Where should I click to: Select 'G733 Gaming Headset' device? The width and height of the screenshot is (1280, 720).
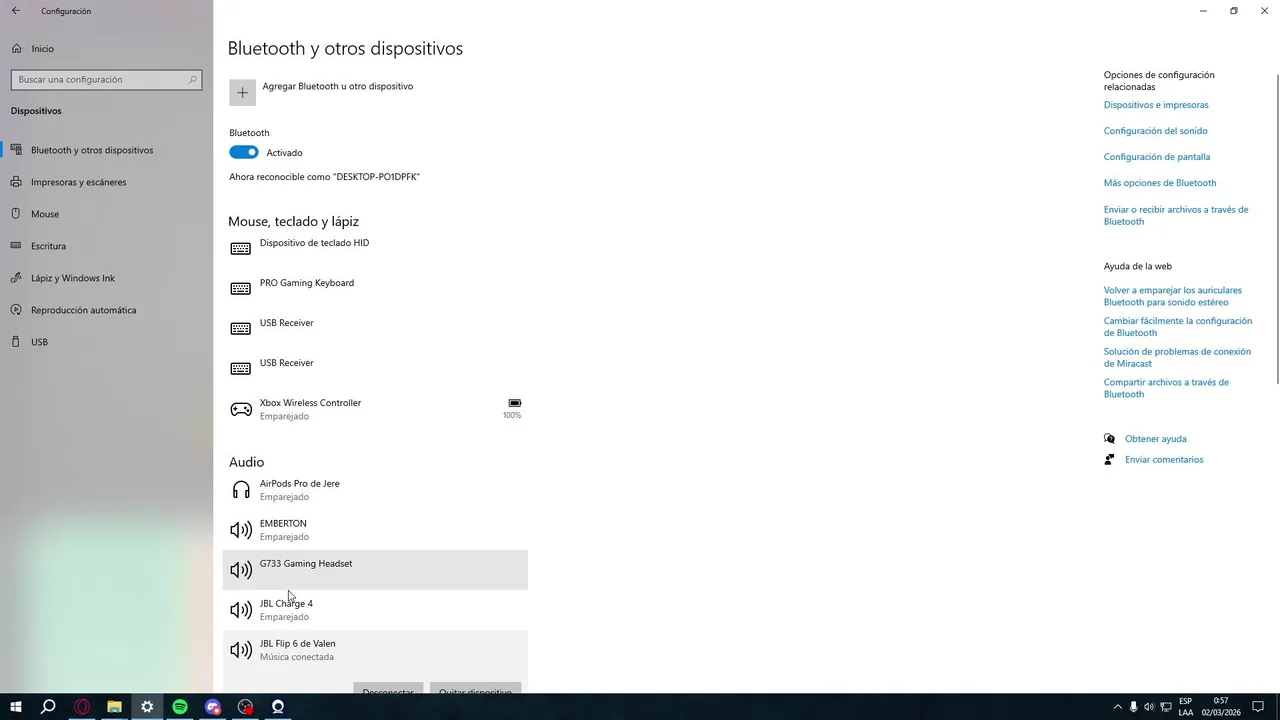tap(375, 570)
